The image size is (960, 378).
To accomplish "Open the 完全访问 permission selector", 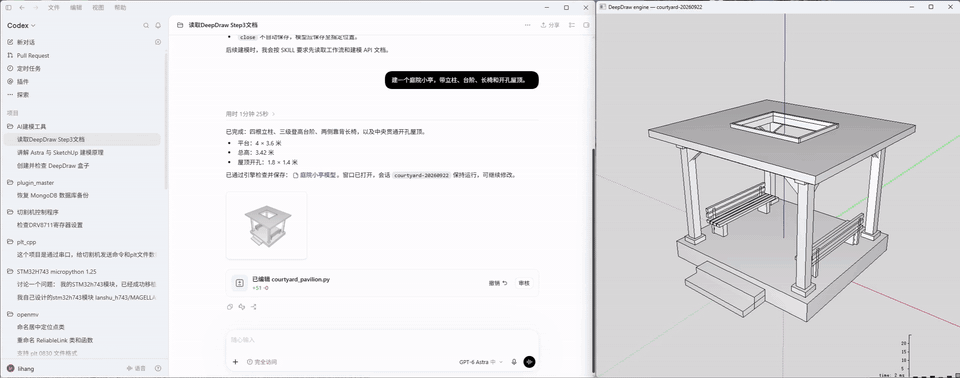I will coord(261,362).
